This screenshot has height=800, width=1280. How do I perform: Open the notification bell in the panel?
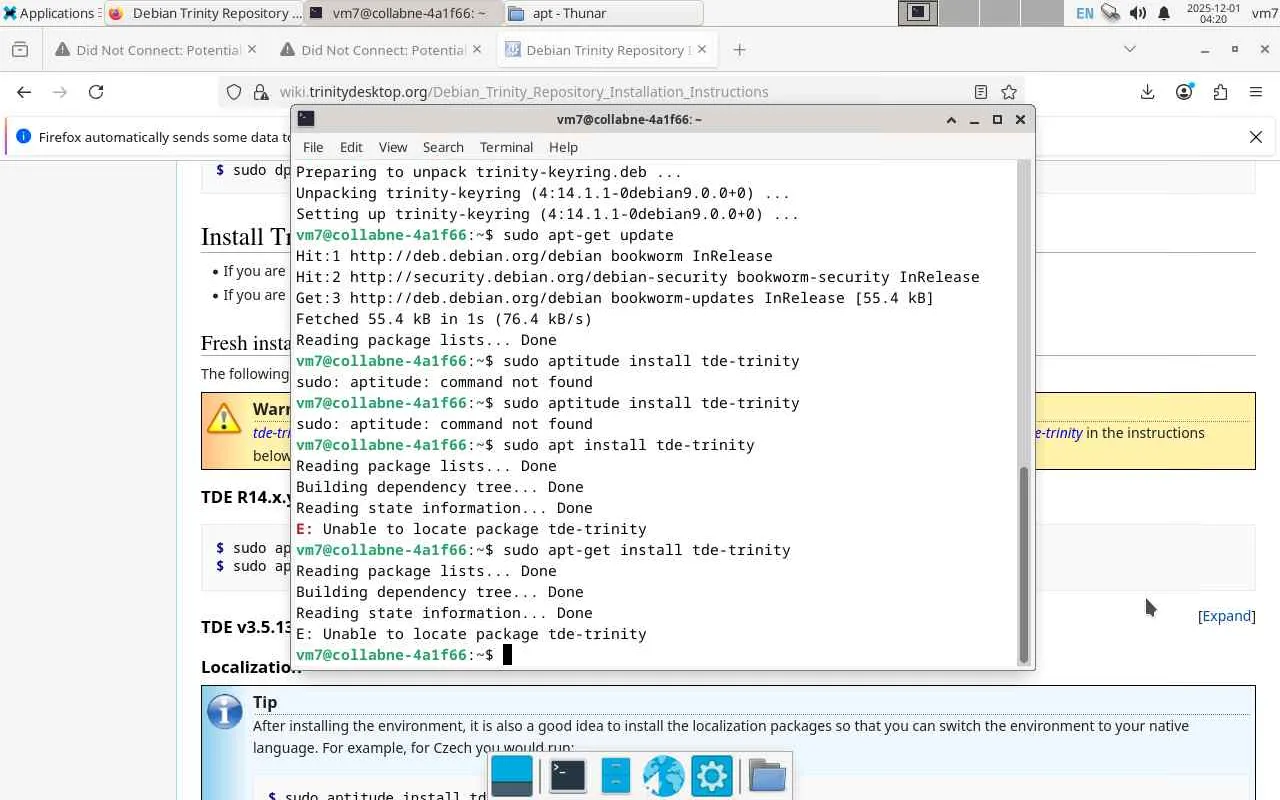pyautogui.click(x=1164, y=13)
